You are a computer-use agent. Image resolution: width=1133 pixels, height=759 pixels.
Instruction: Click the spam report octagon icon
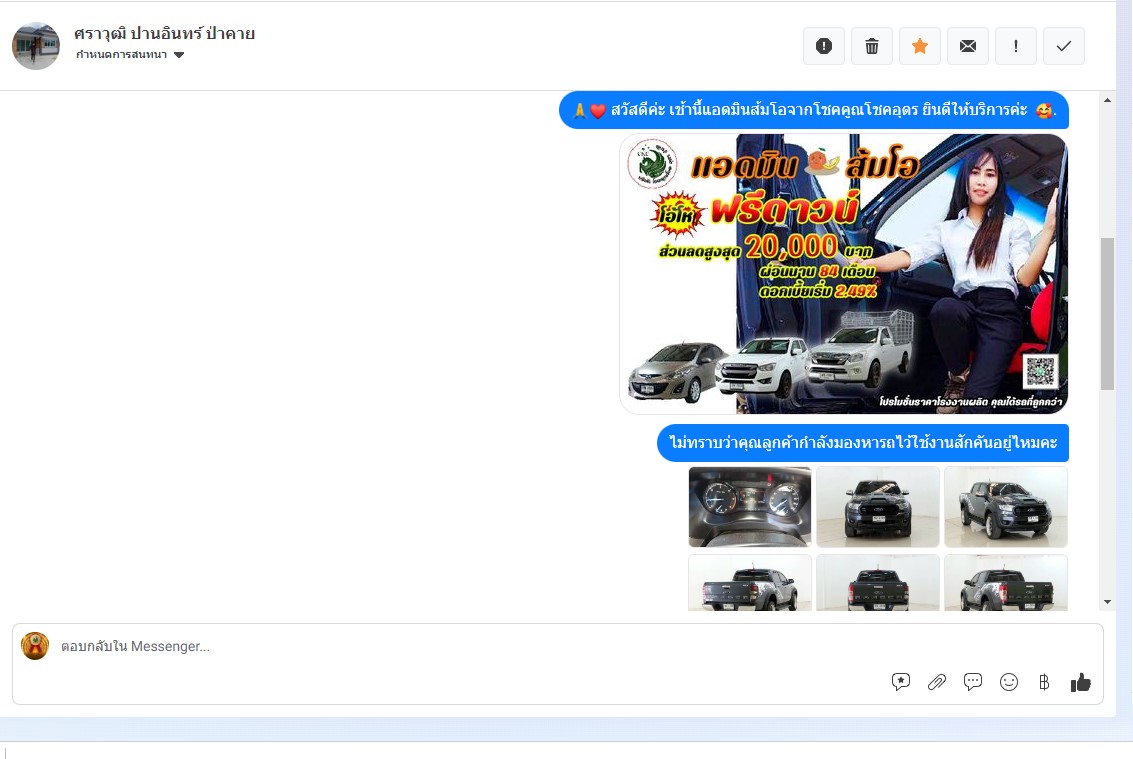click(x=824, y=46)
